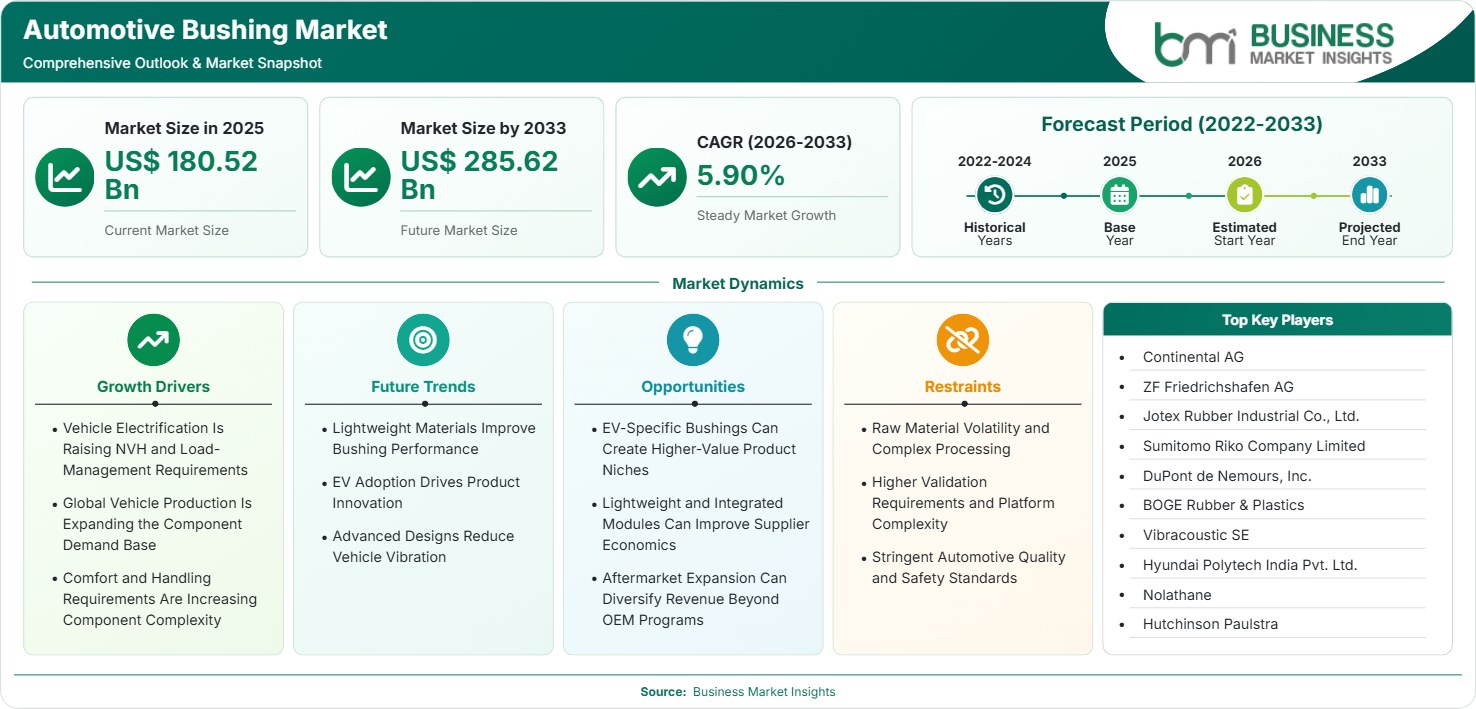The height and width of the screenshot is (709, 1476).
Task: Click the Higher Validation Requirements bullet
Action: pos(963,503)
